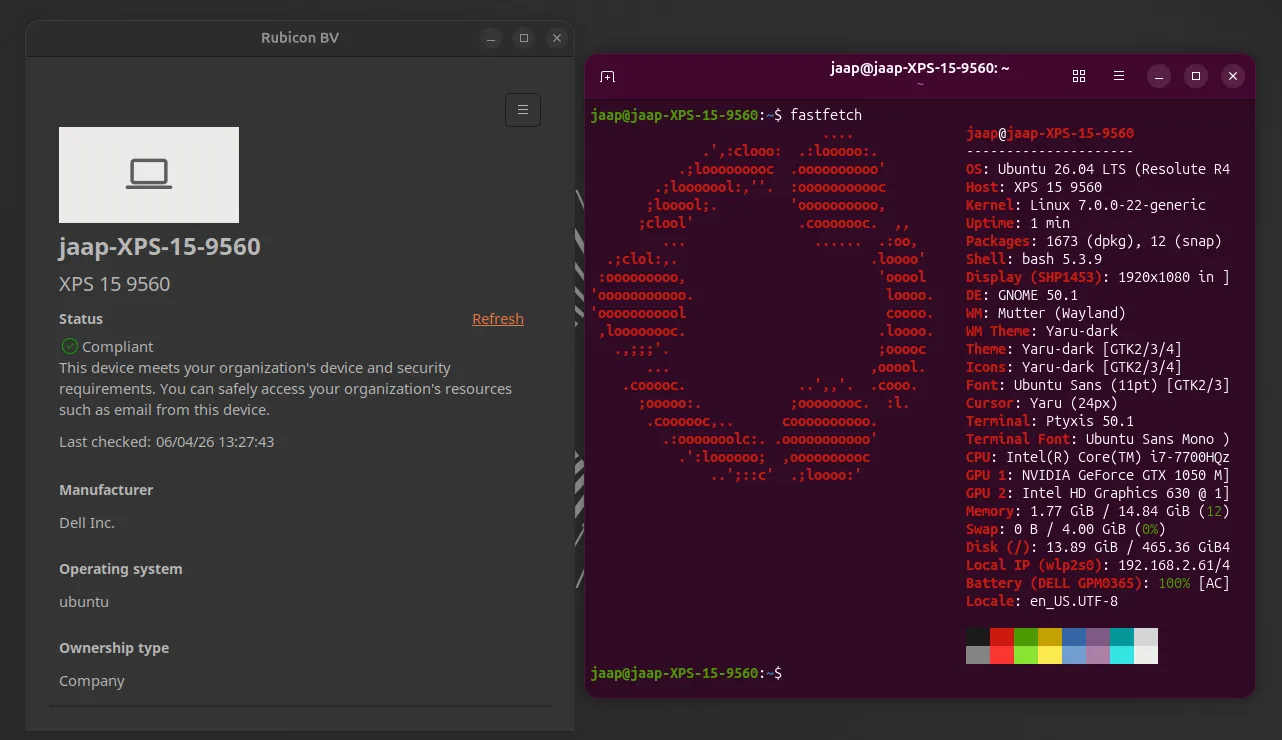Click the compliance description paragraph
The image size is (1282, 740).
pyautogui.click(x=285, y=389)
